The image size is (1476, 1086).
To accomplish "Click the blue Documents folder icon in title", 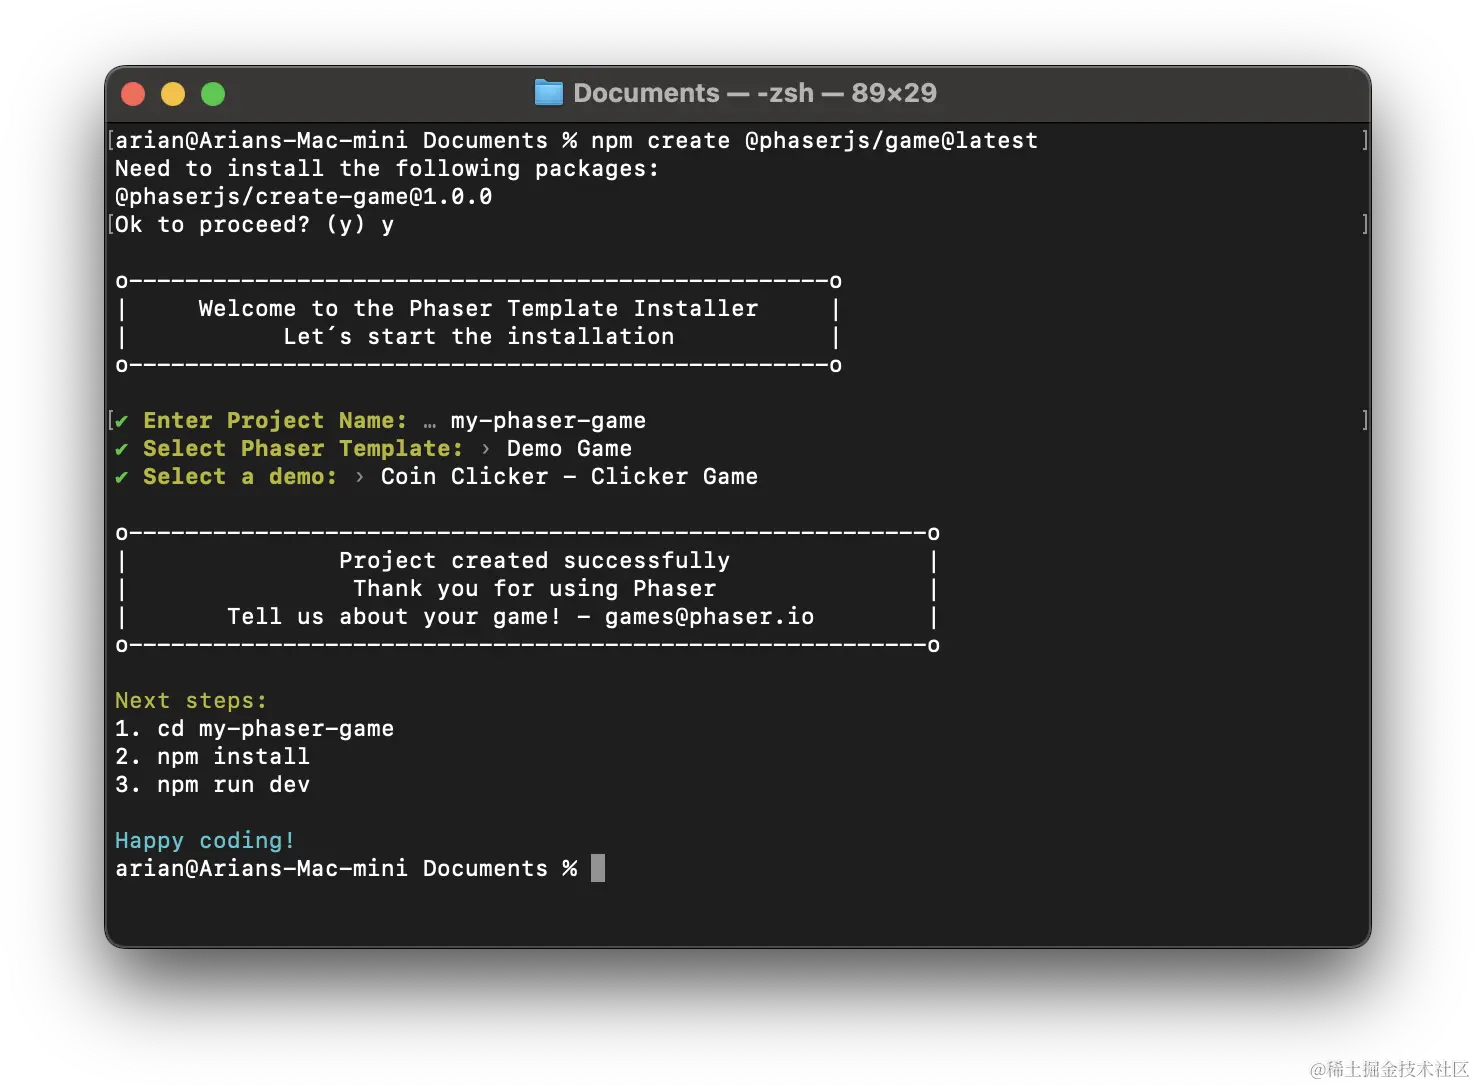I will (x=548, y=93).
